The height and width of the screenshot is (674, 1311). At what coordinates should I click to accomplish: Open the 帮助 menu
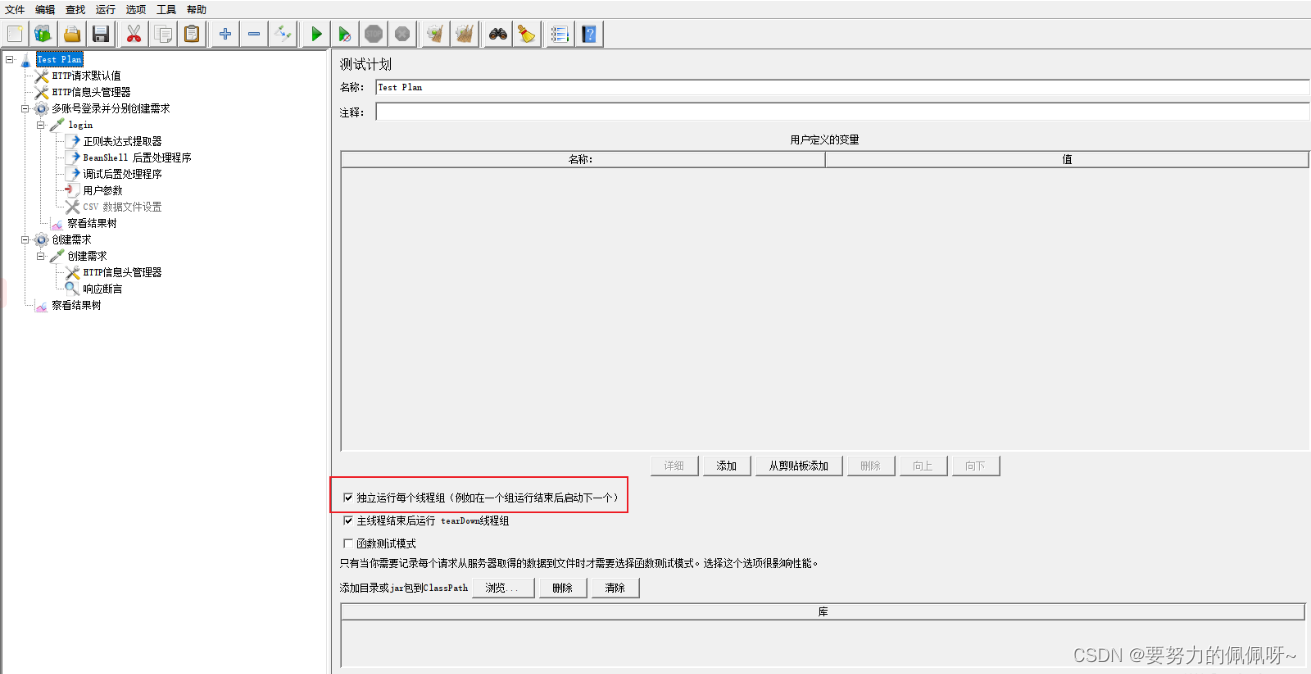197,9
